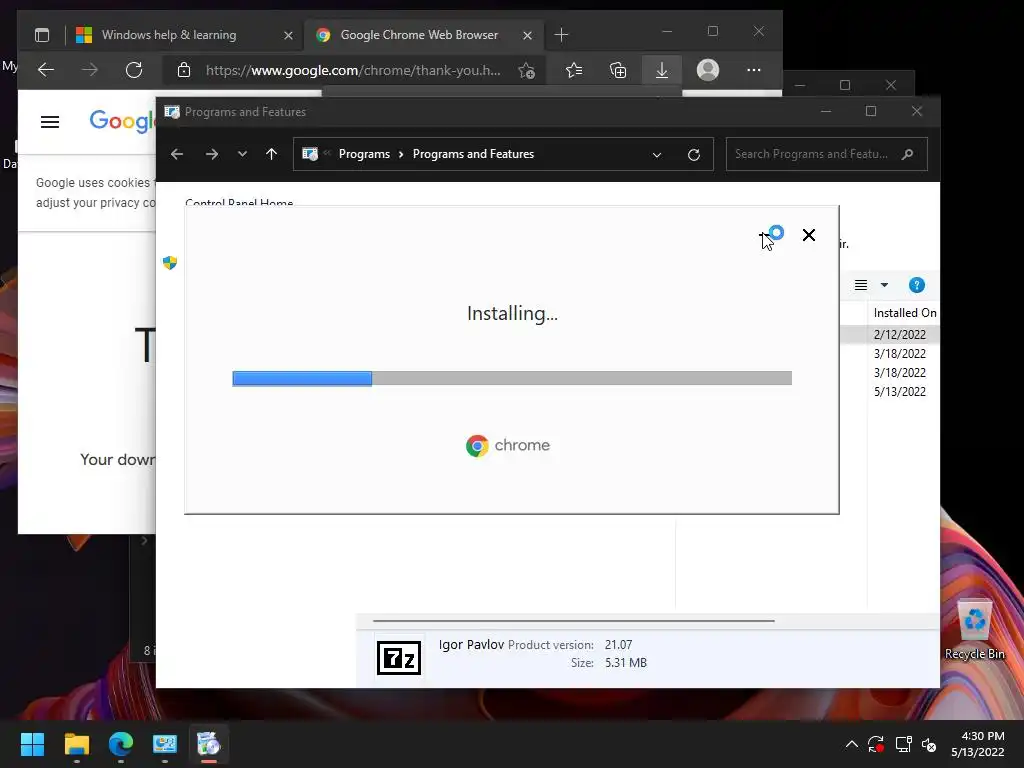1024x768 pixels.
Task: Click the Search Programs and Features field
Action: pyautogui.click(x=826, y=154)
